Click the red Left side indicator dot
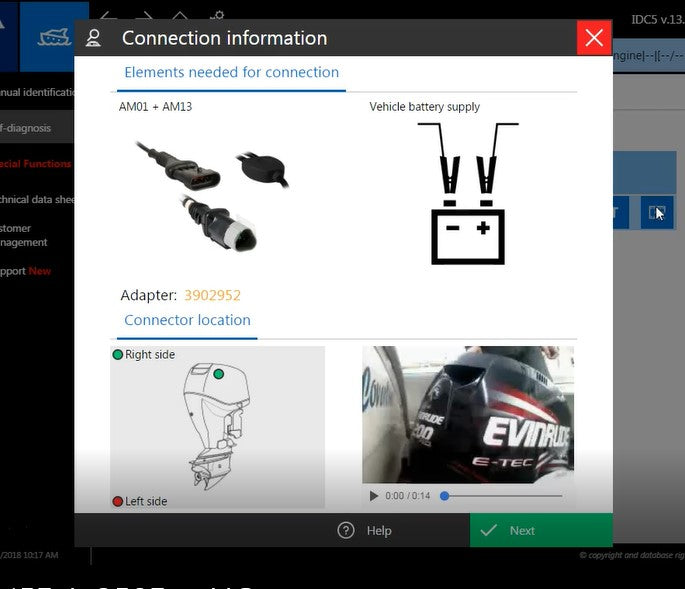This screenshot has width=685, height=589. point(118,502)
